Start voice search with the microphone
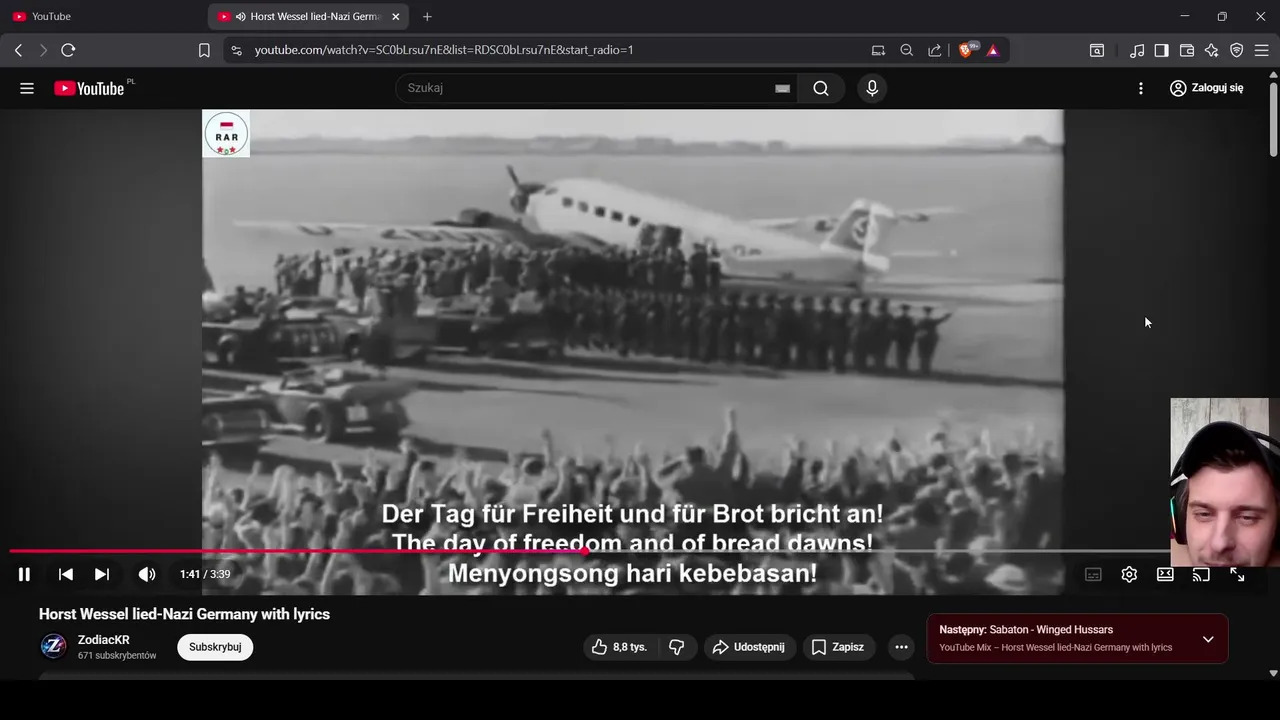The height and width of the screenshot is (720, 1280). pyautogui.click(x=872, y=88)
